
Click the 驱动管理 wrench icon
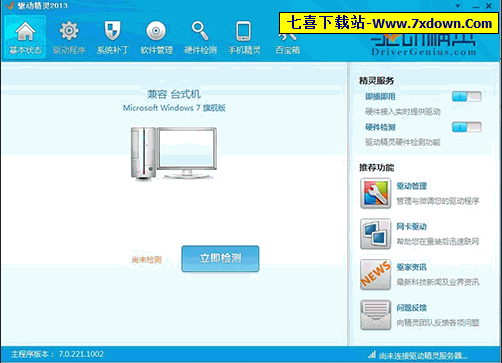375,193
